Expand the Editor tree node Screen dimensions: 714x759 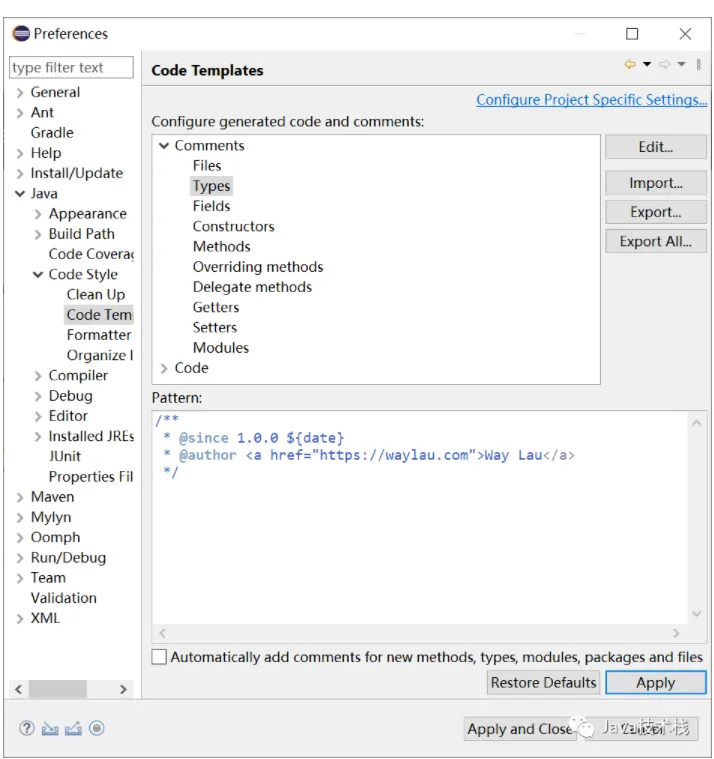point(38,416)
